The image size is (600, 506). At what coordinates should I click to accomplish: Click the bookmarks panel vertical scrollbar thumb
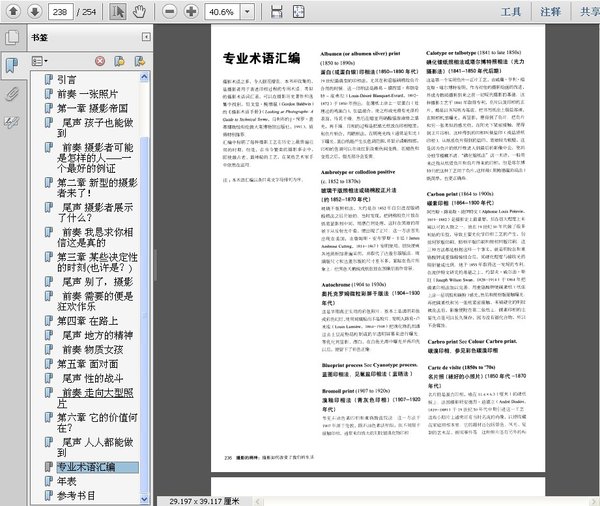pos(144,314)
